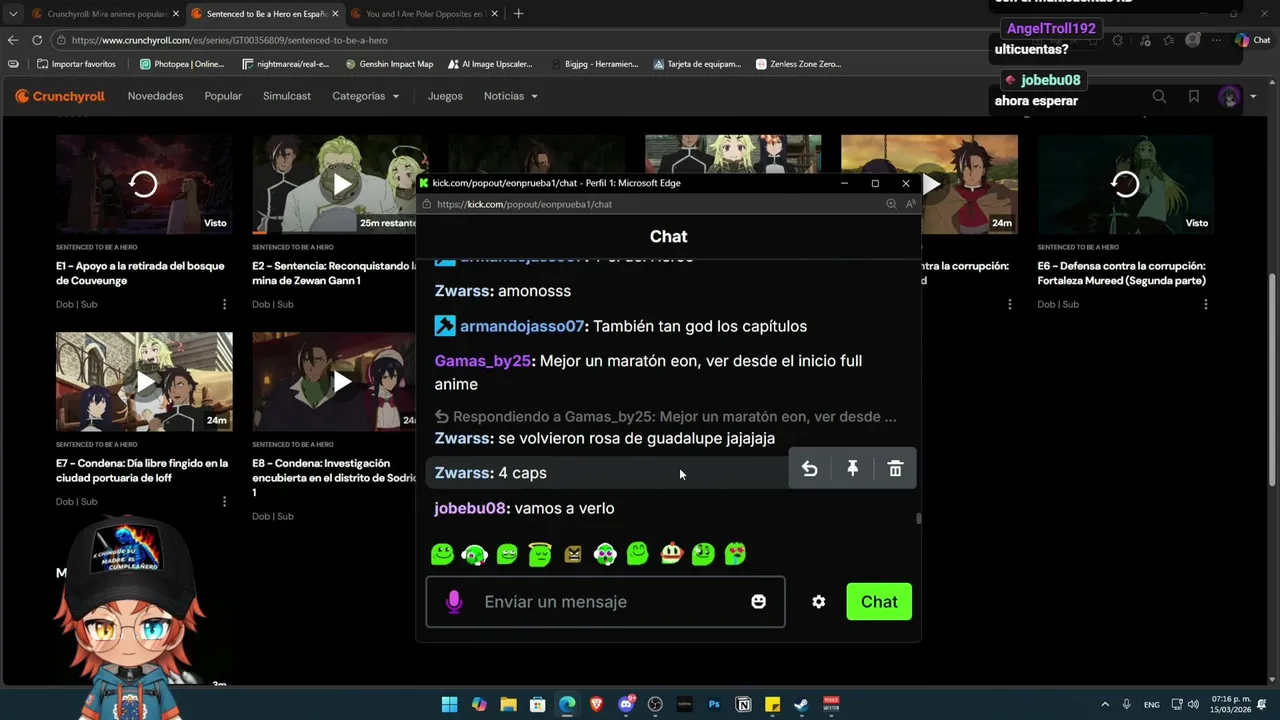1280x720 pixels.
Task: Replay episode E1 thumbnail
Action: (144, 184)
